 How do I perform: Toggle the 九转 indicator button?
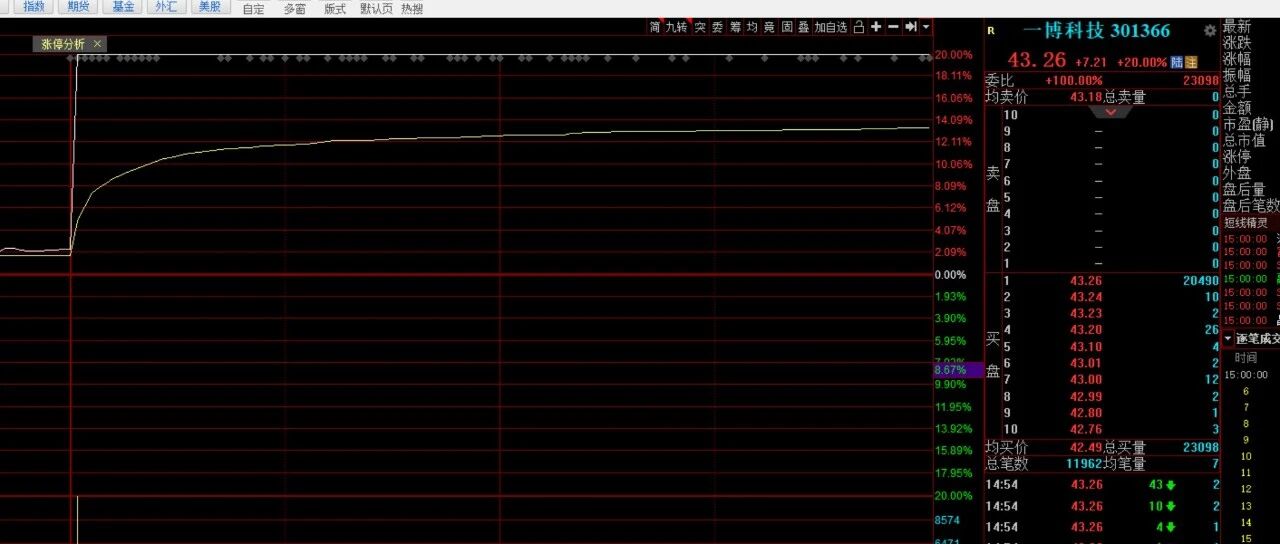678,27
